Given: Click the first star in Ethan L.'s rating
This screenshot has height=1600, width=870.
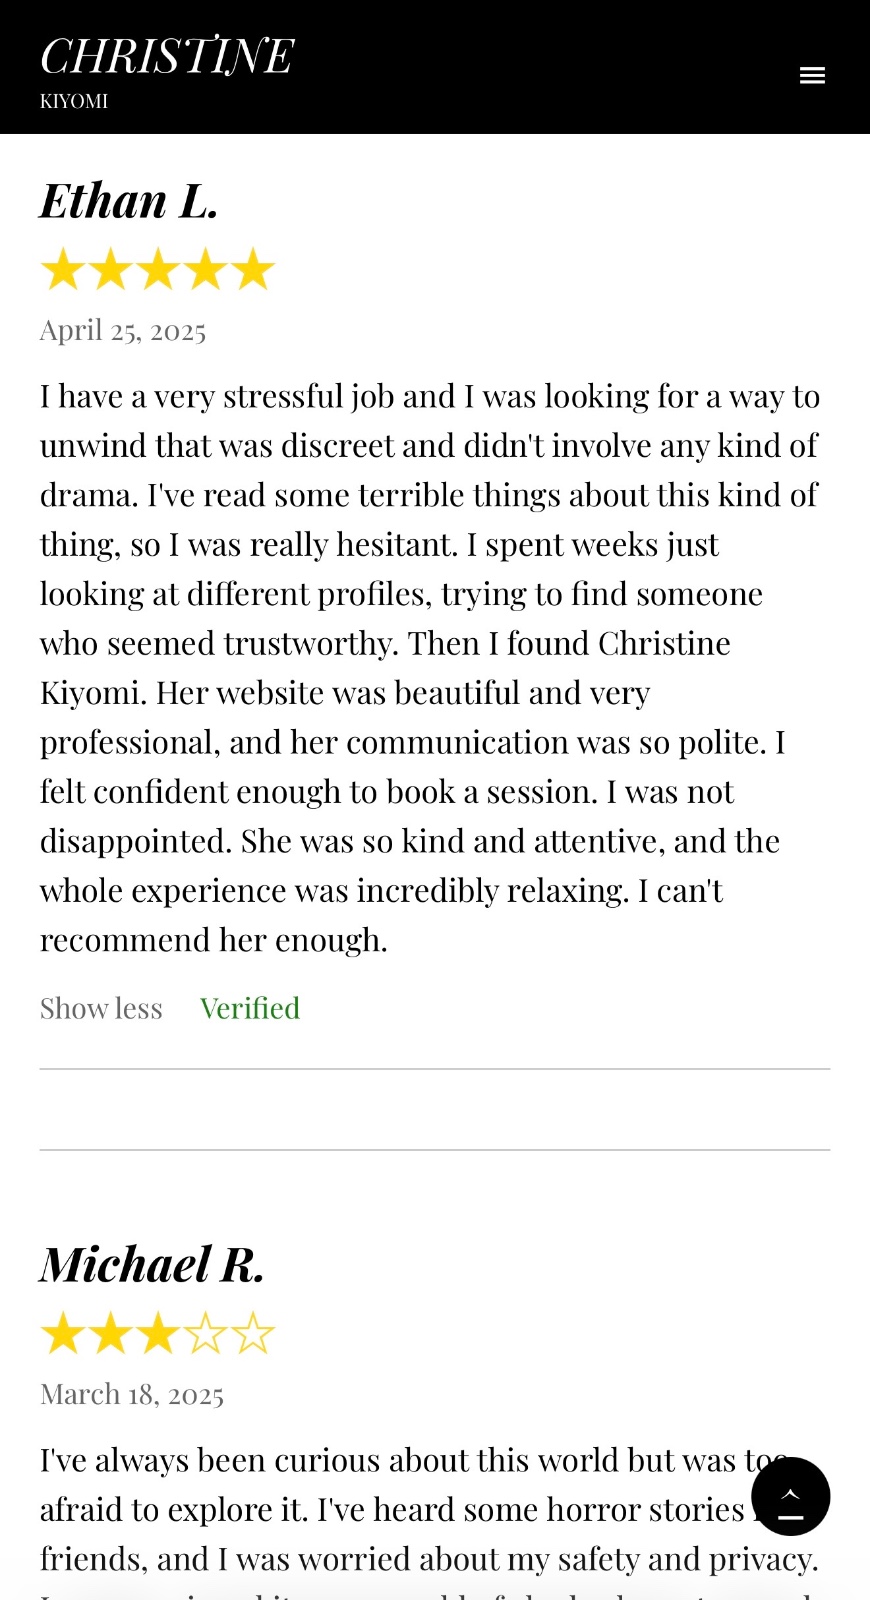Looking at the screenshot, I should (x=63, y=270).
